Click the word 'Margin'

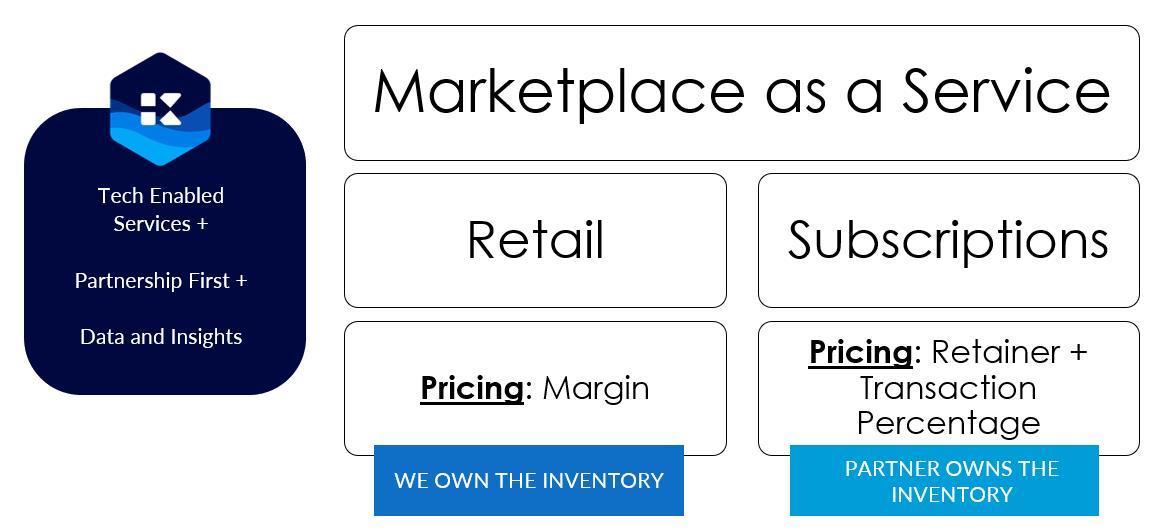click(x=596, y=388)
